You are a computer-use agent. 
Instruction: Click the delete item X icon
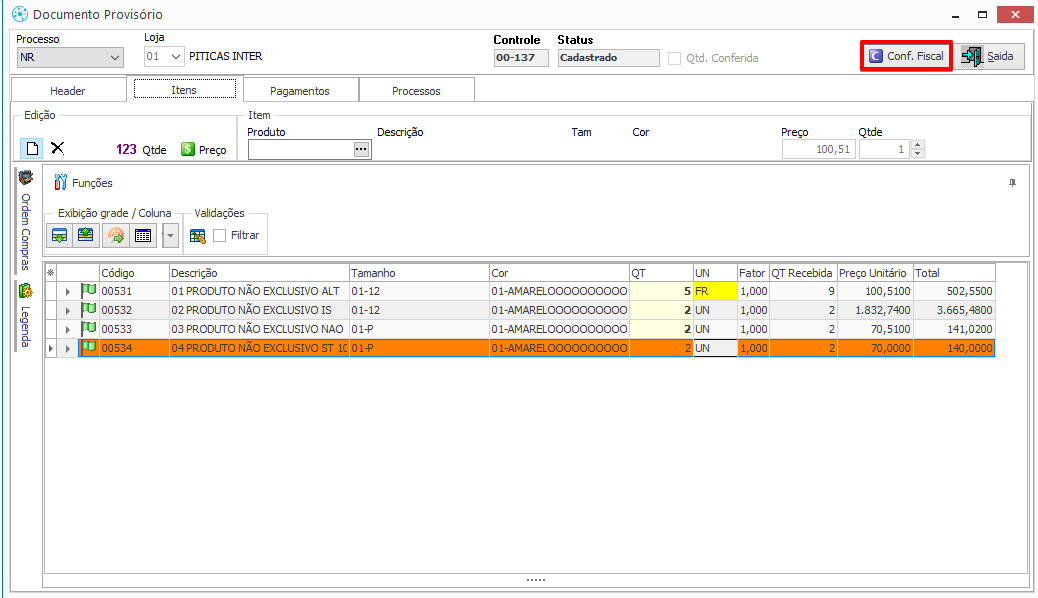(x=58, y=148)
